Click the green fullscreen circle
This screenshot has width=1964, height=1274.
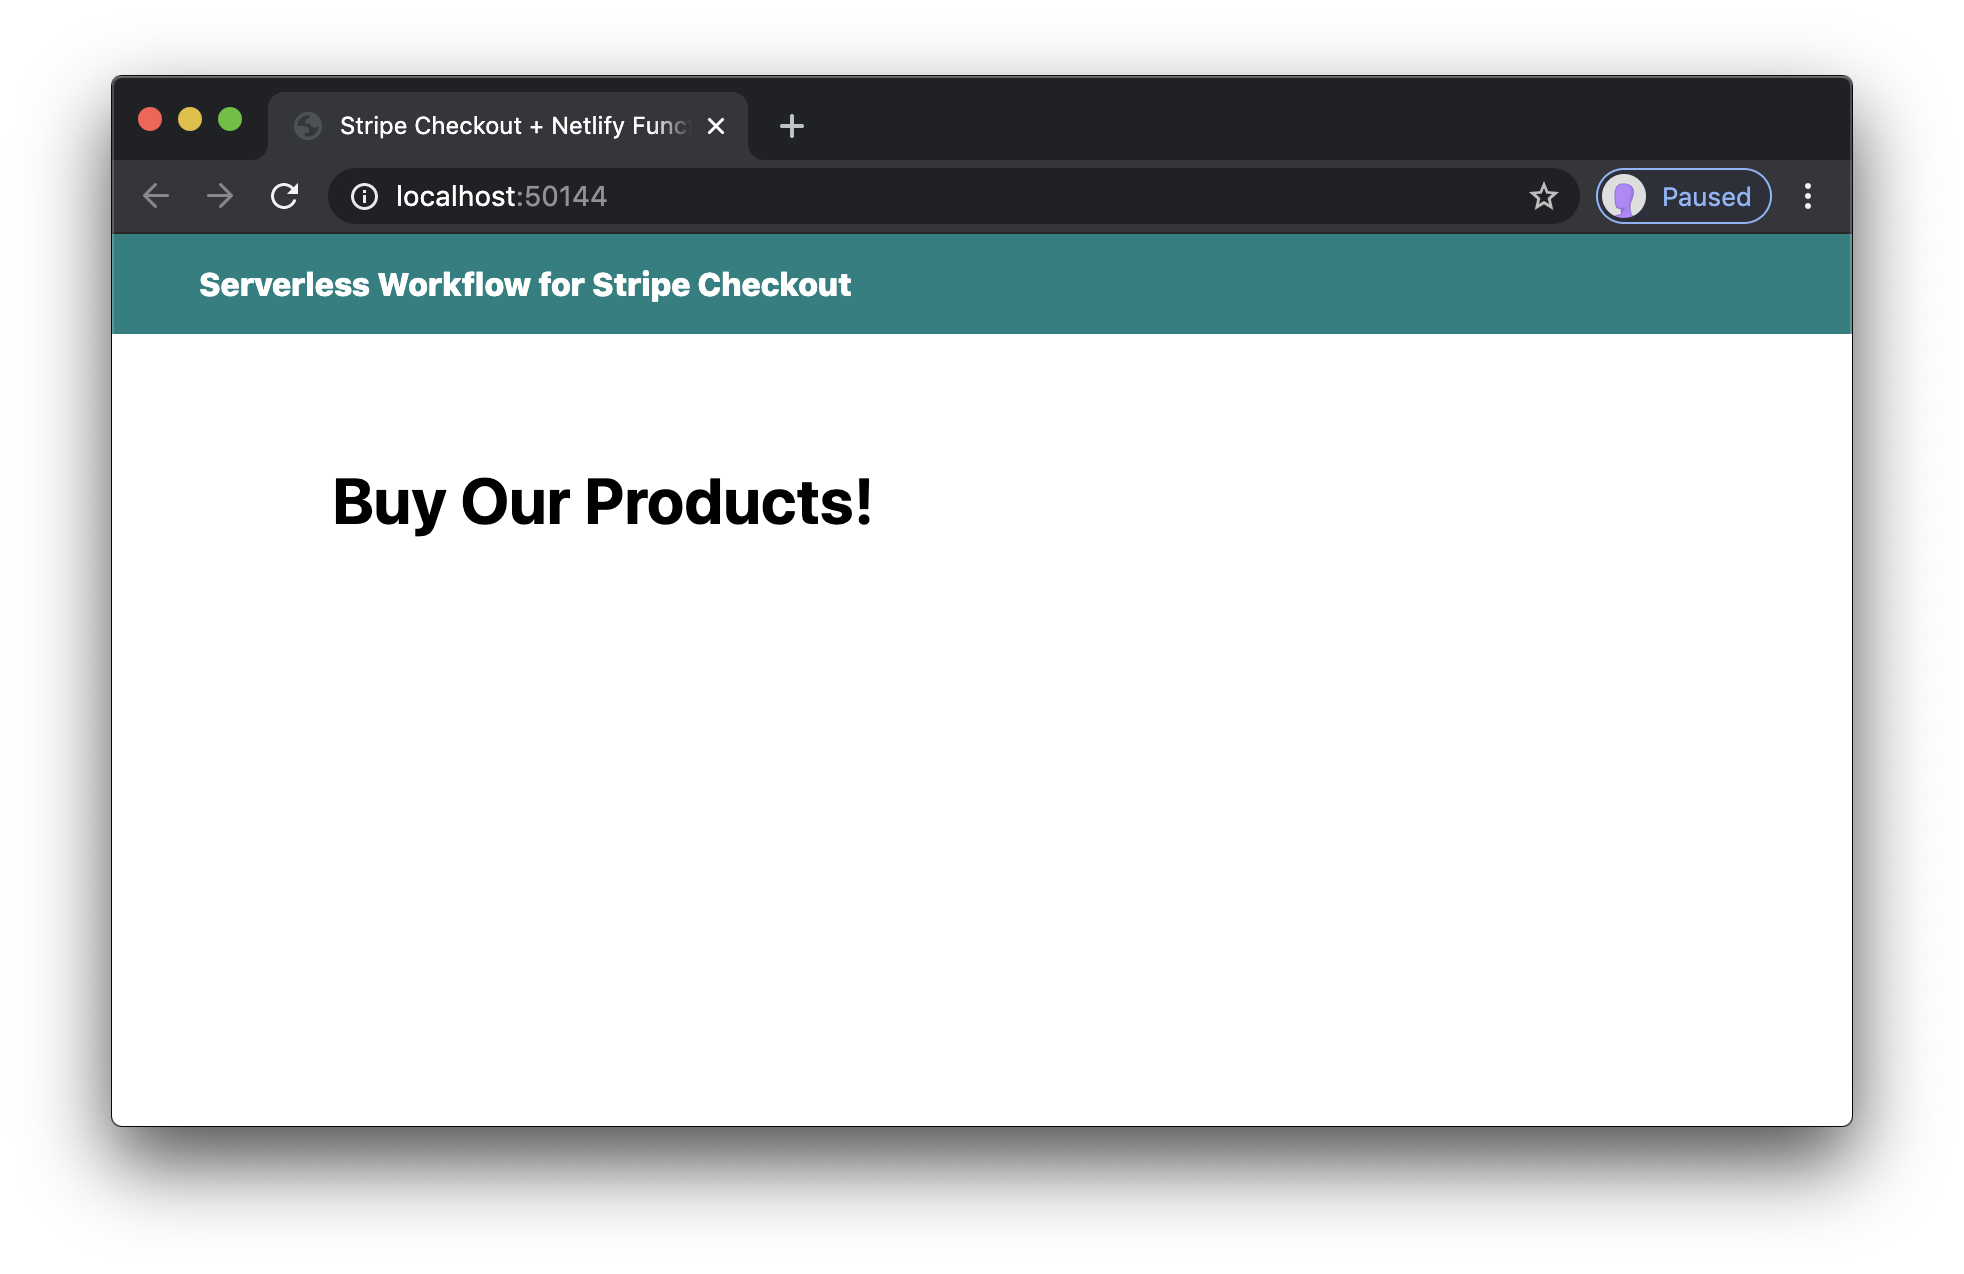coord(229,119)
